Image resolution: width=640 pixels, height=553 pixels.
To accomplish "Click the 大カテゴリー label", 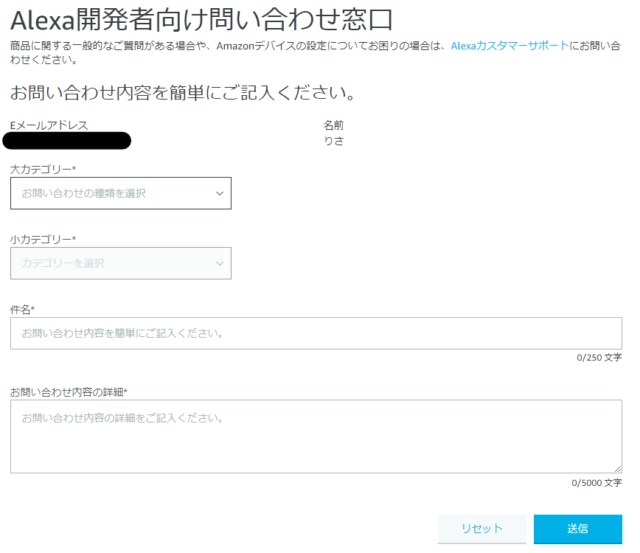I will (43, 169).
